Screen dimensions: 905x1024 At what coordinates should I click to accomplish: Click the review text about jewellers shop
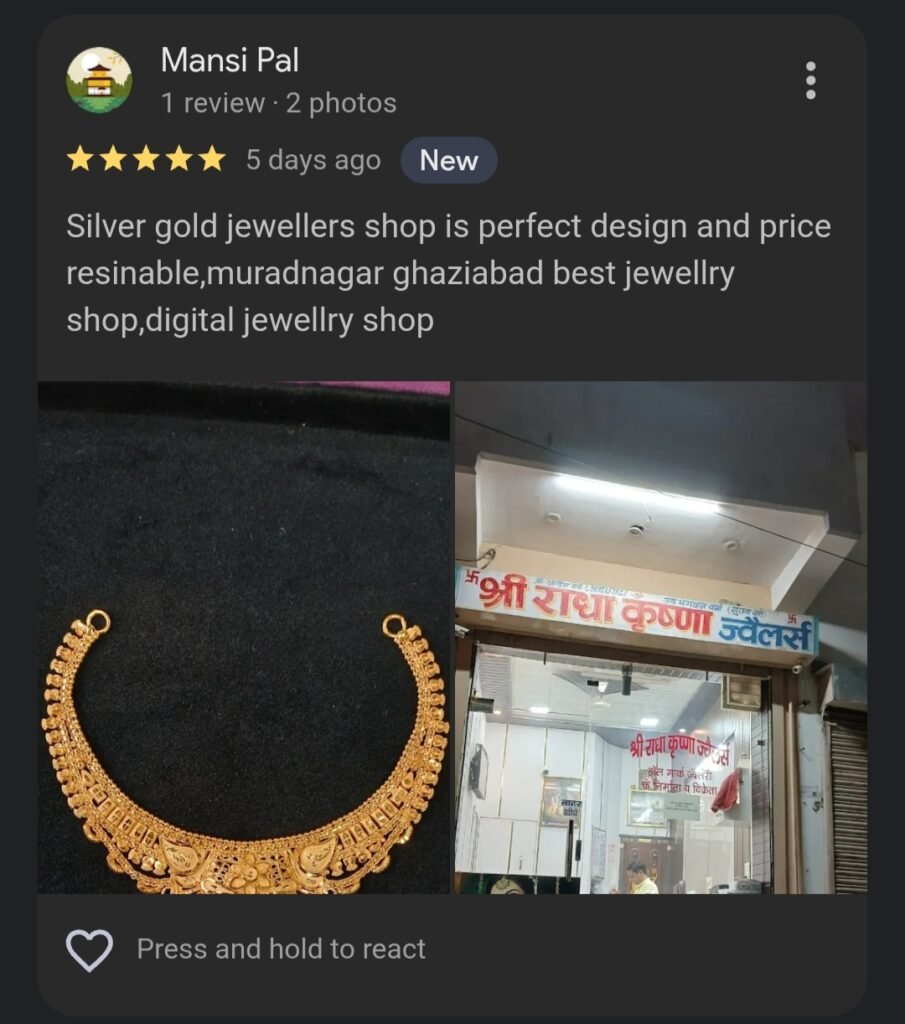(x=449, y=274)
